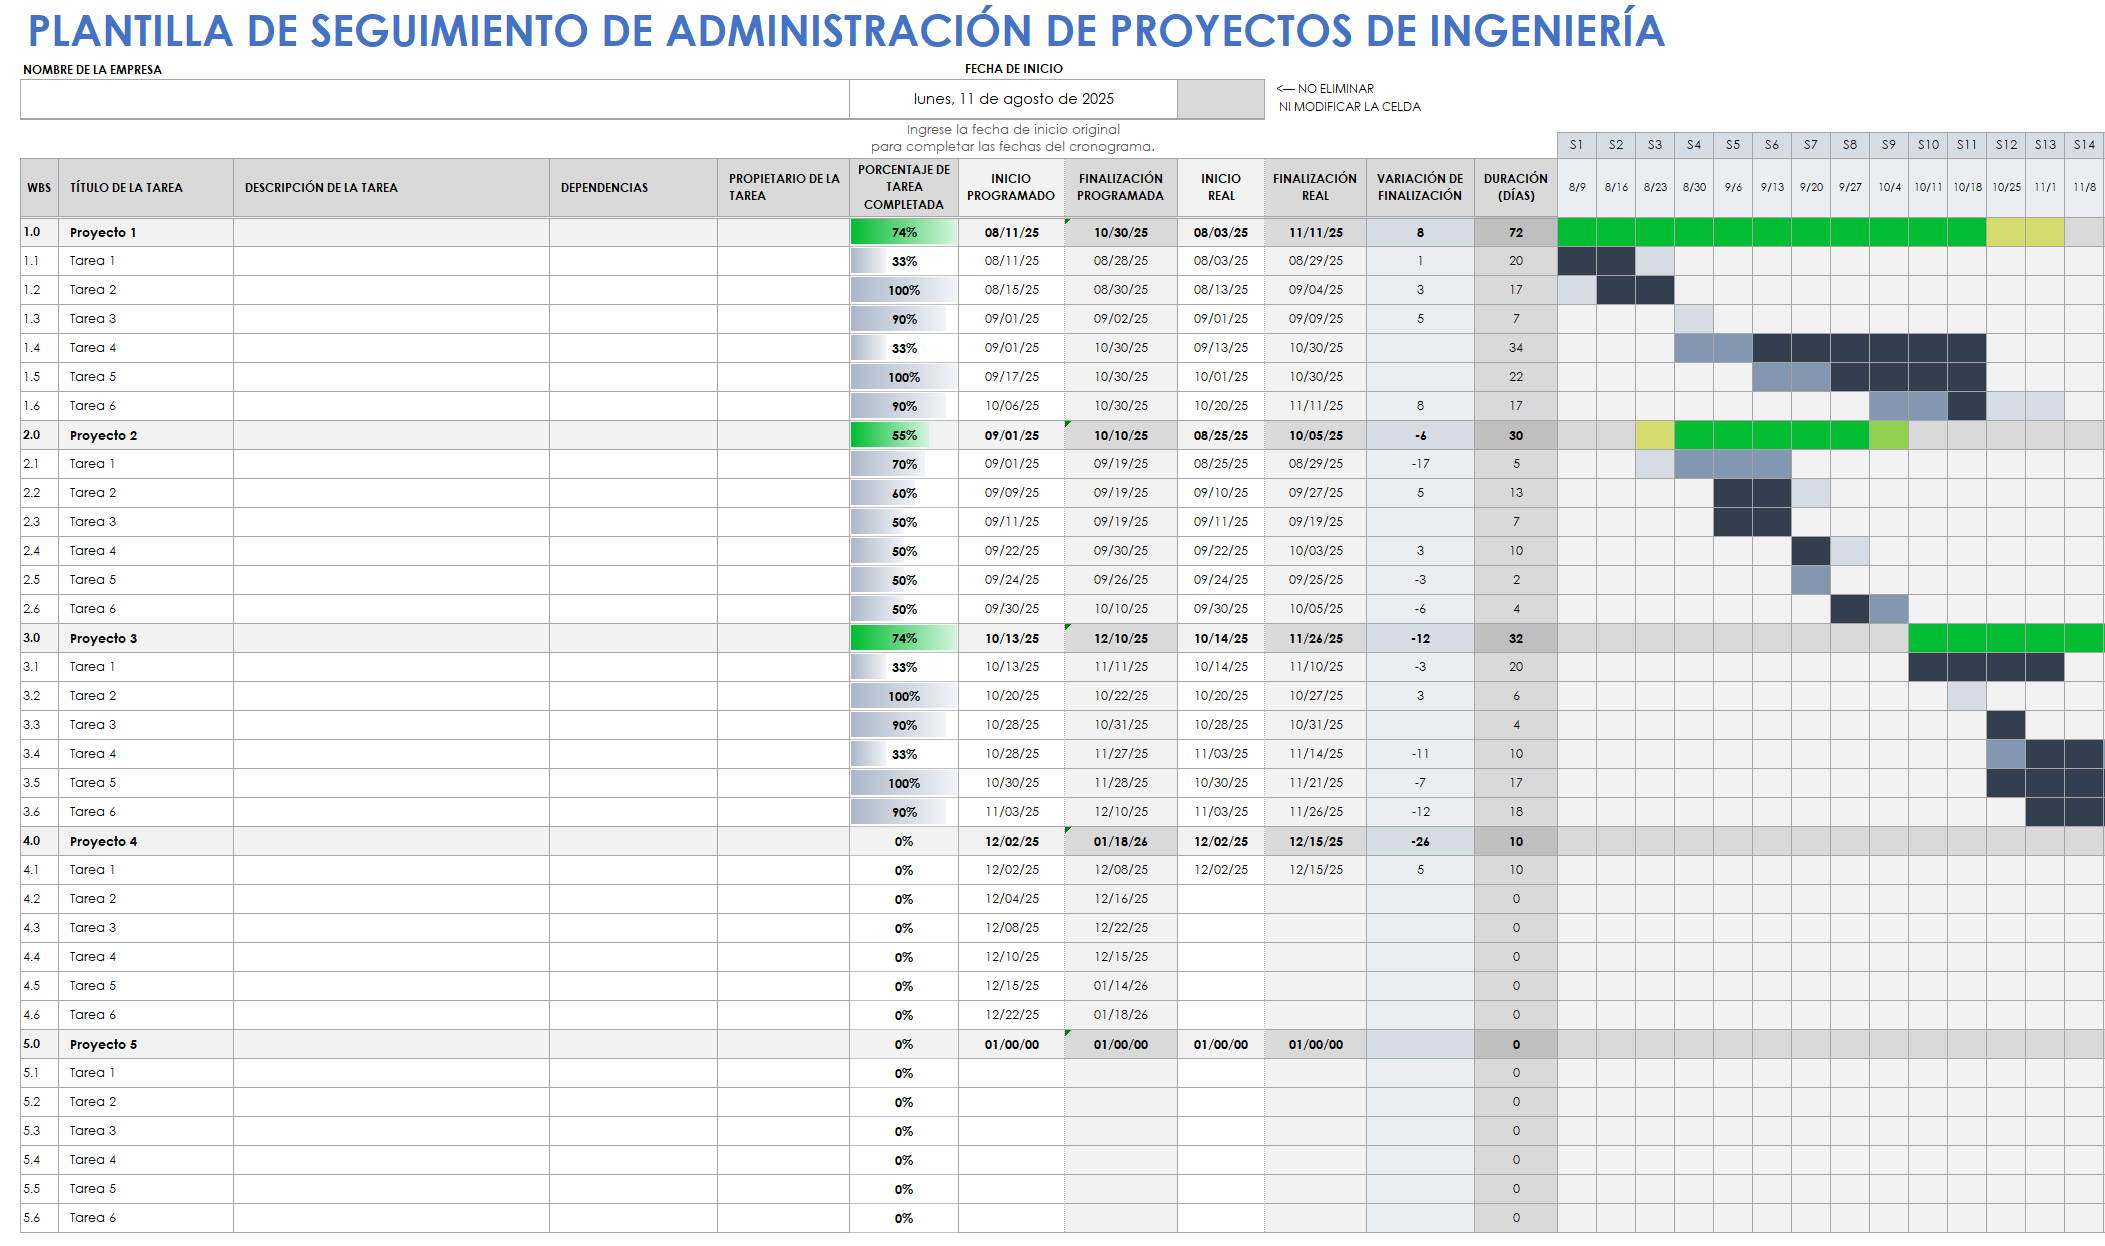Image resolution: width=2105 pixels, height=1246 pixels.
Task: Select scheduled start '12/22/25' of task 4.6
Action: pyautogui.click(x=1011, y=1015)
